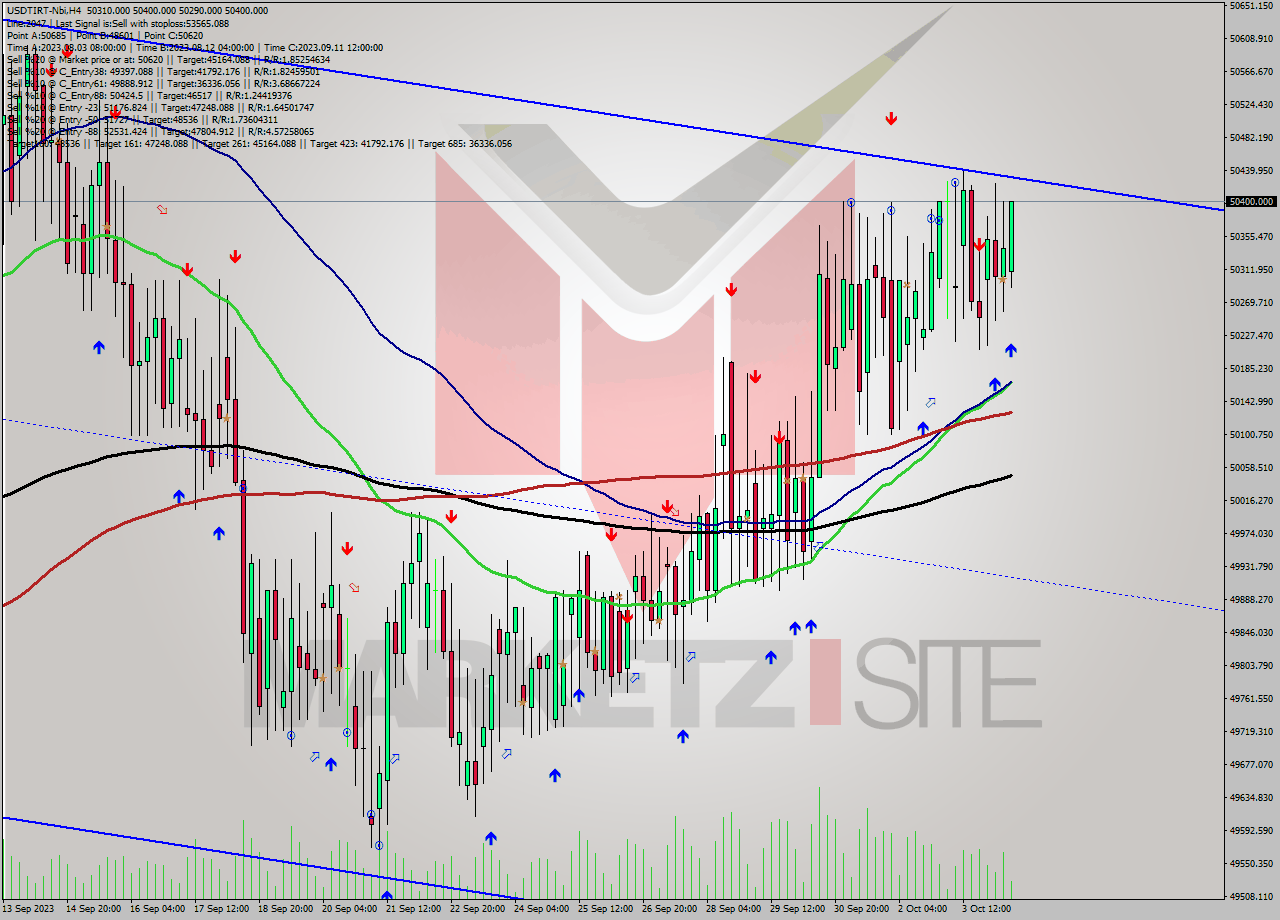
Task: Click the 'Target:46517' value
Action: pos(184,95)
